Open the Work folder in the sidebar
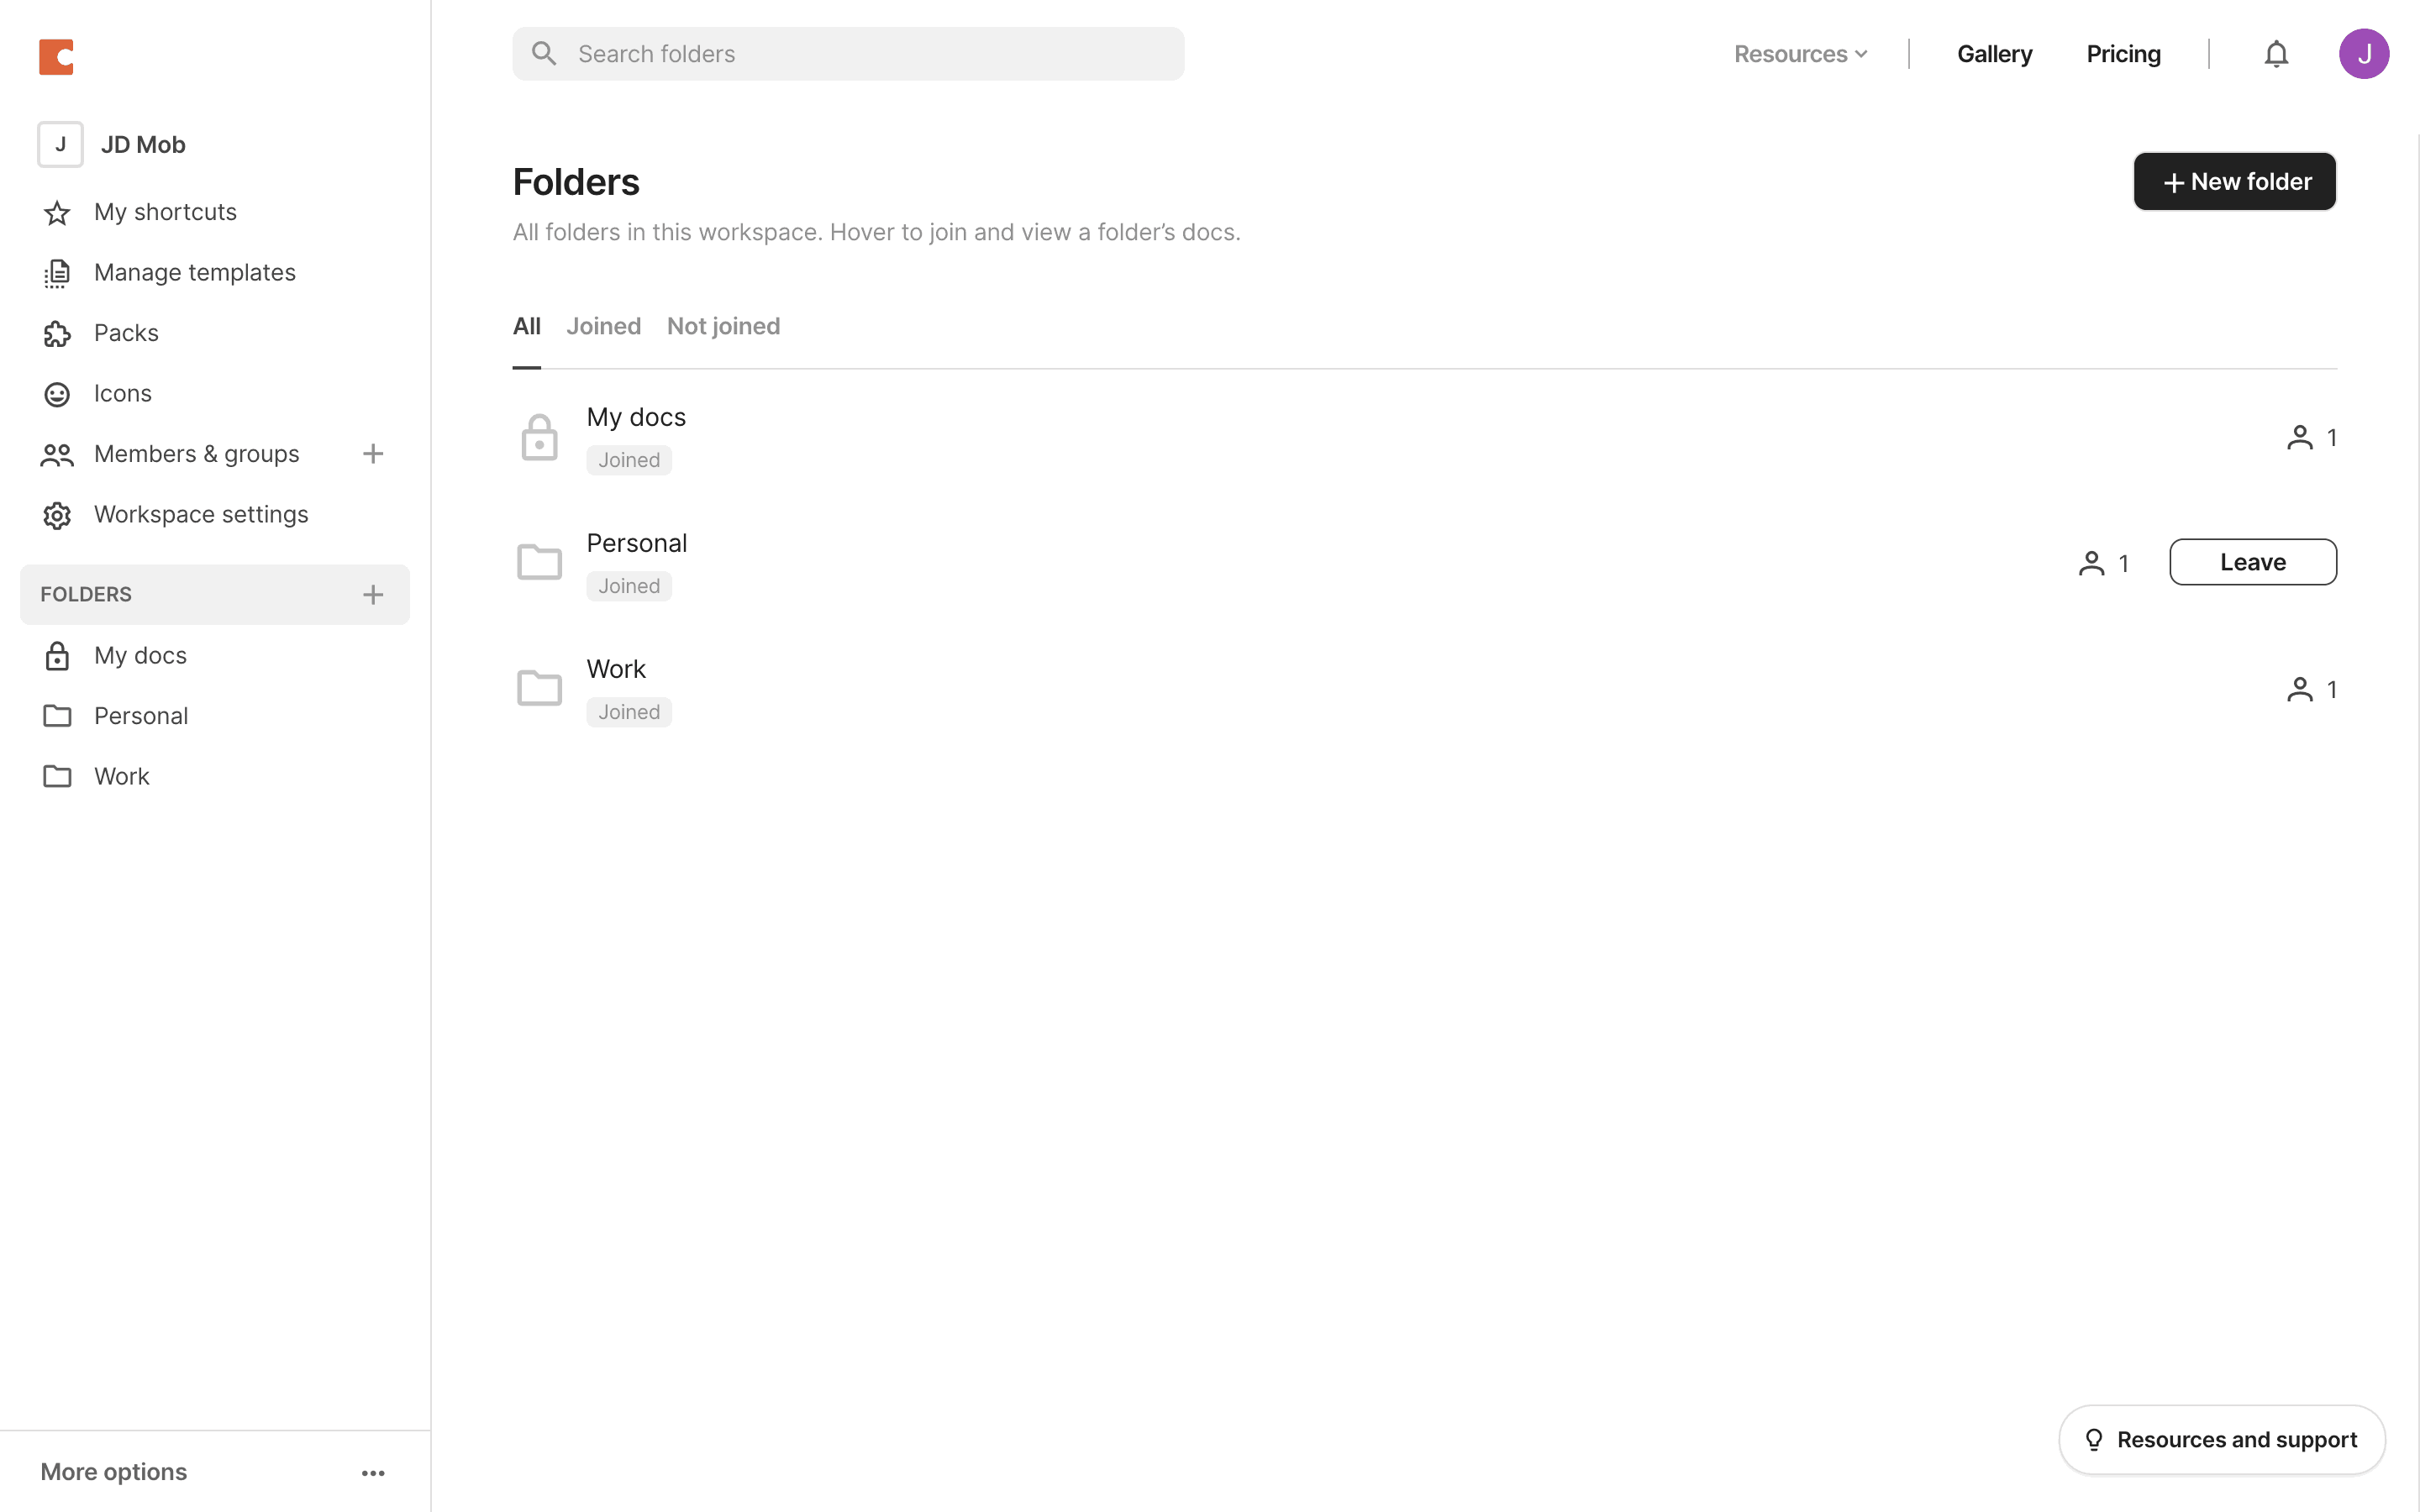This screenshot has height=1512, width=2420. [x=121, y=777]
